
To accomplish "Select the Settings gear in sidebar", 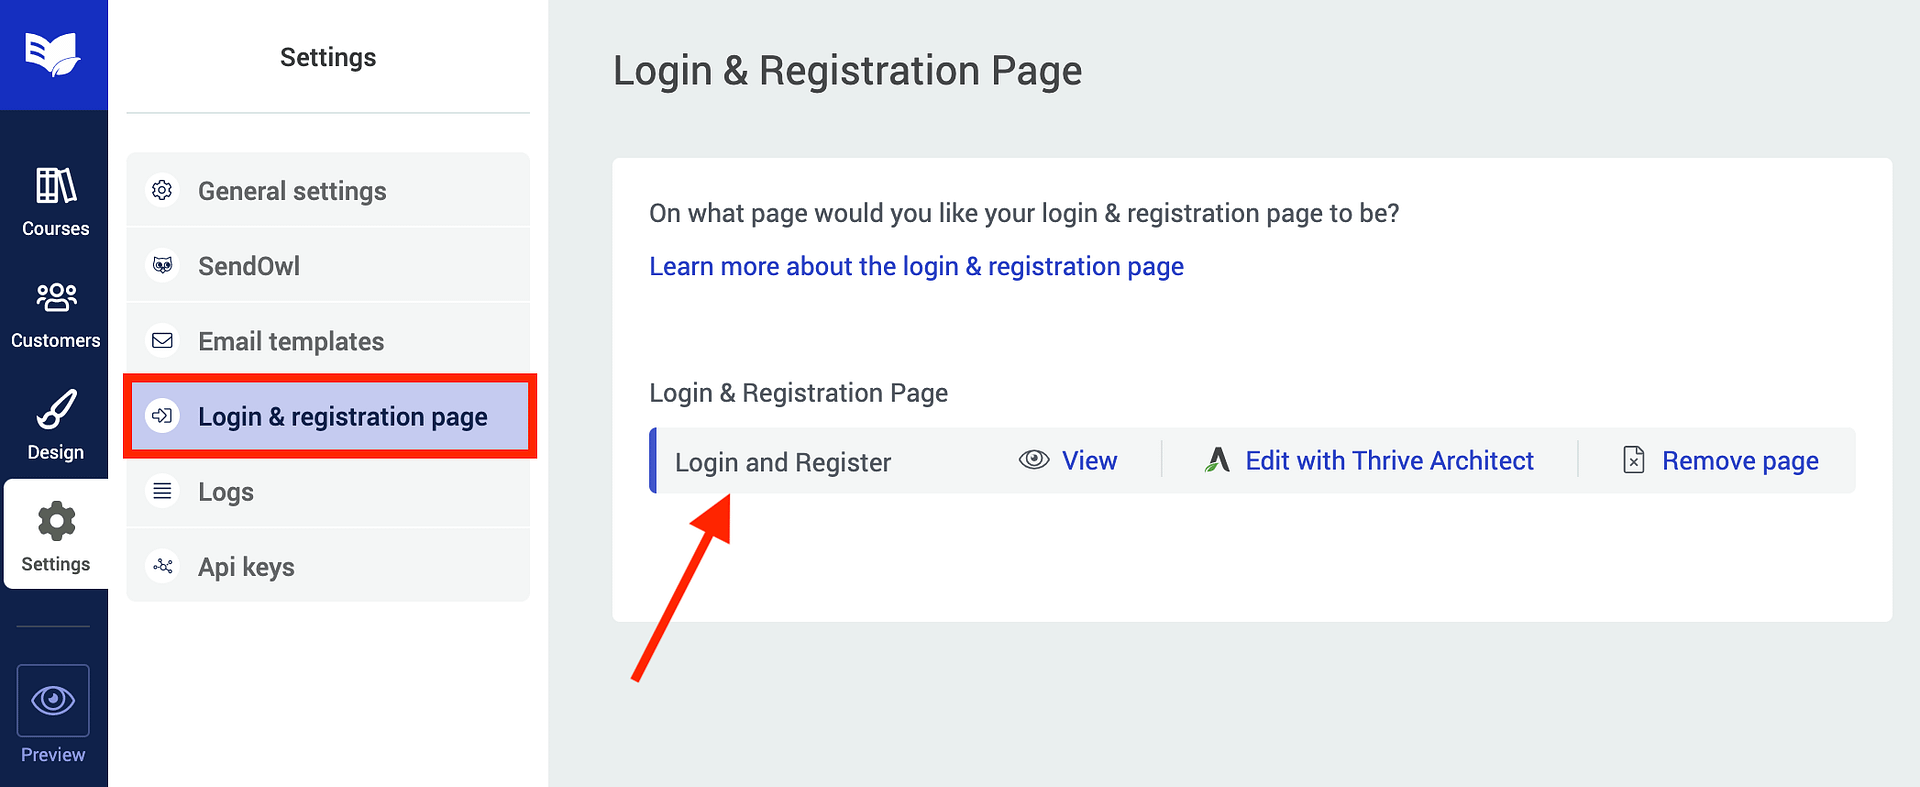I will coord(56,536).
